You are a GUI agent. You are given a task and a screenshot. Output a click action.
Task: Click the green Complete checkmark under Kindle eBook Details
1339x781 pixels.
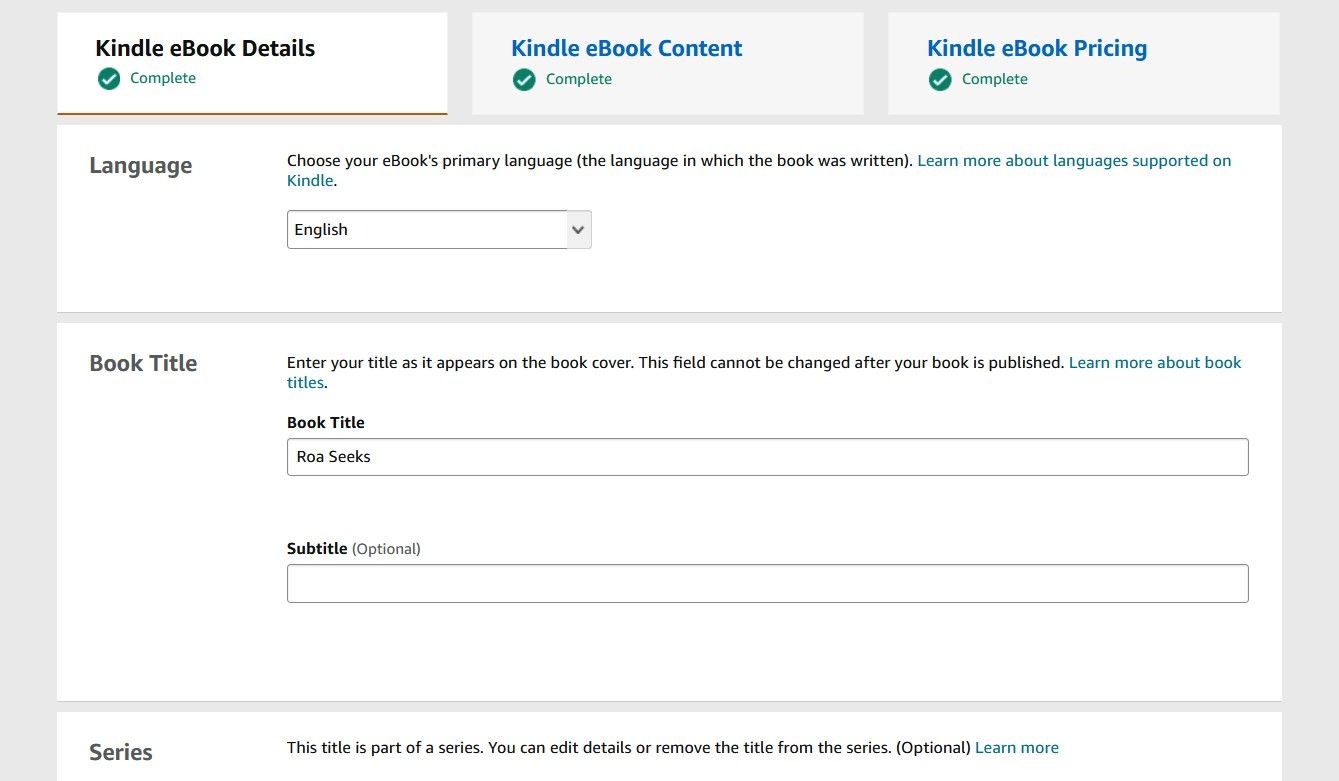coord(108,78)
